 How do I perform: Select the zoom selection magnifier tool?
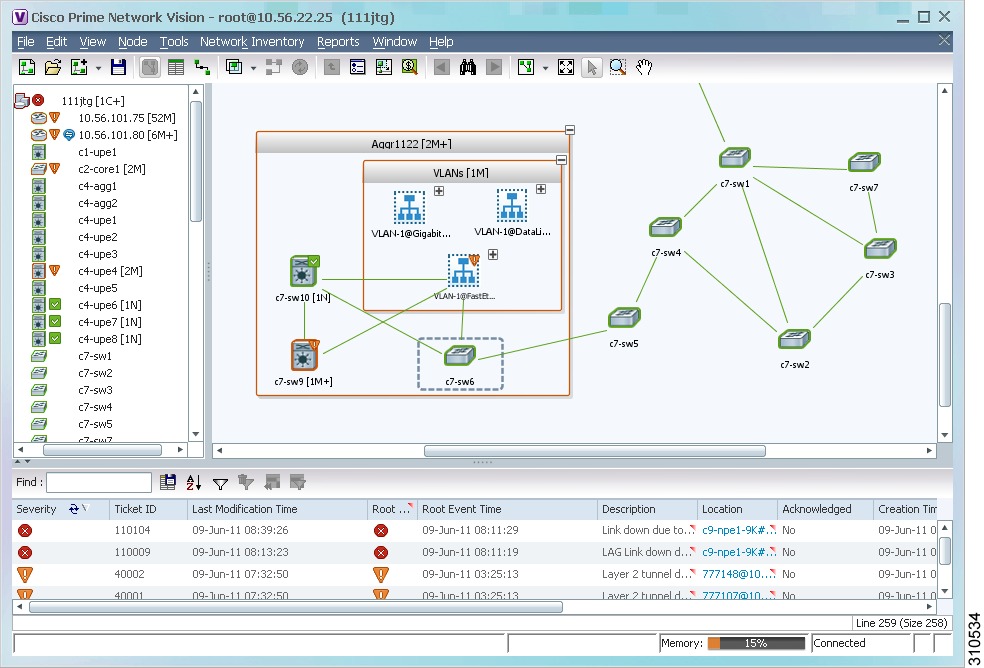click(x=618, y=67)
